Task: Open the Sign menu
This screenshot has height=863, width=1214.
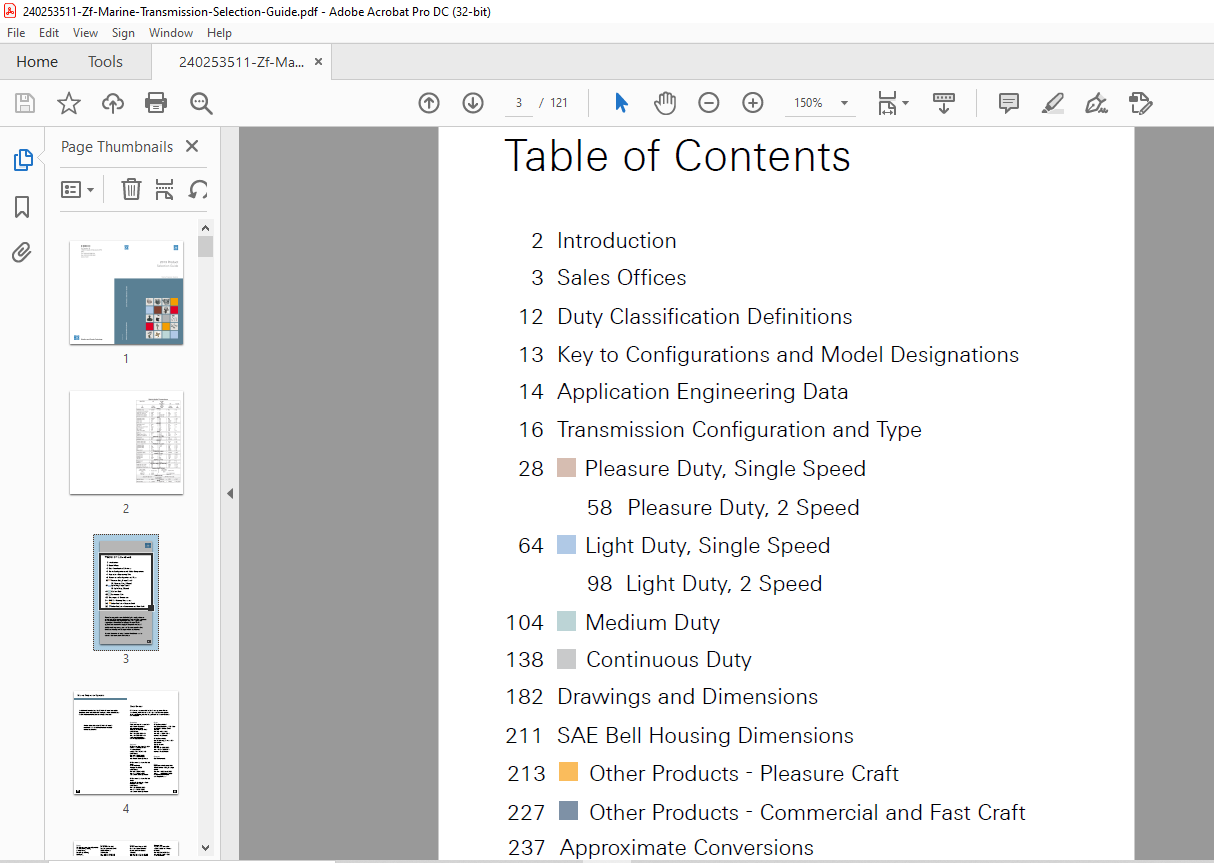Action: [123, 33]
